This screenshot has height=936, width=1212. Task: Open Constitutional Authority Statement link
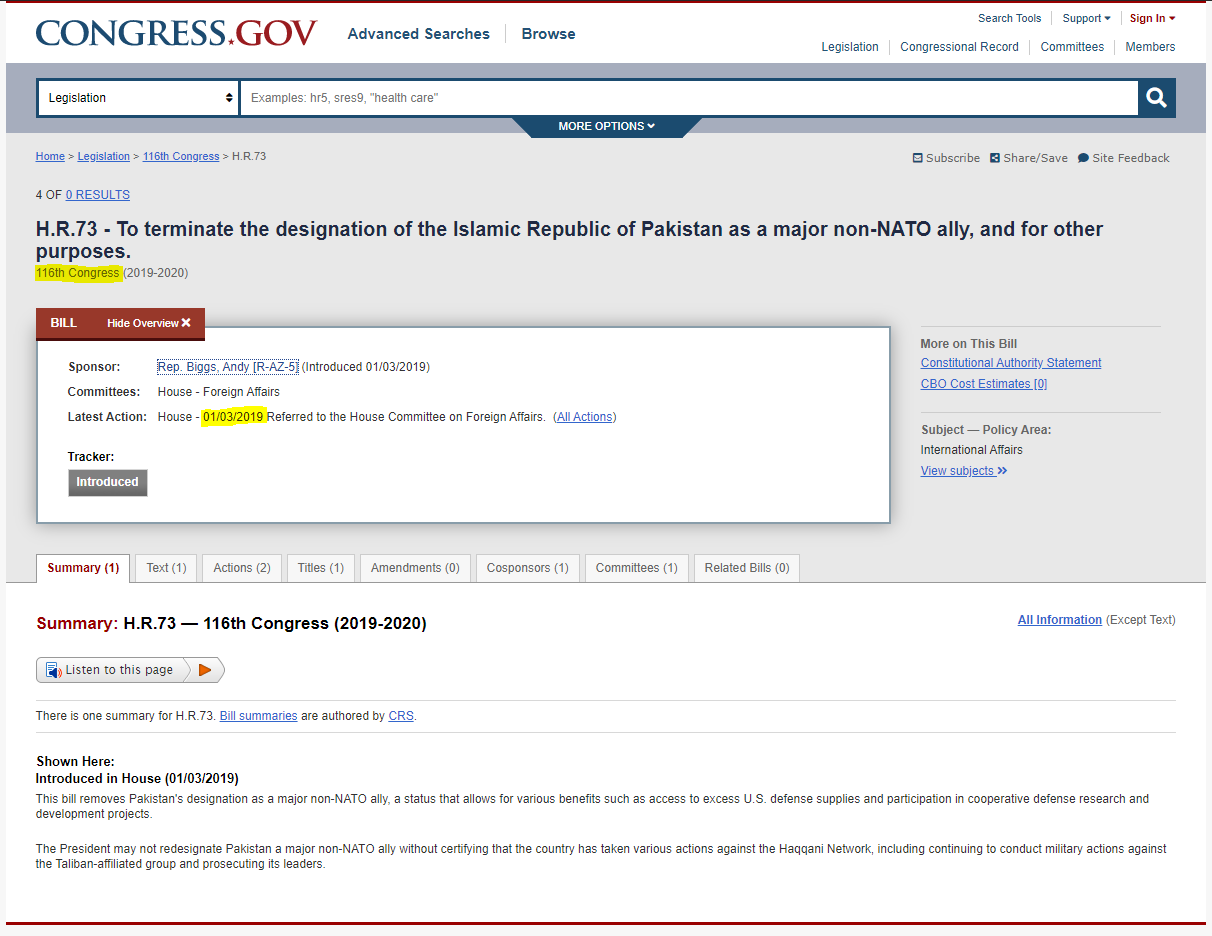[x=1011, y=363]
